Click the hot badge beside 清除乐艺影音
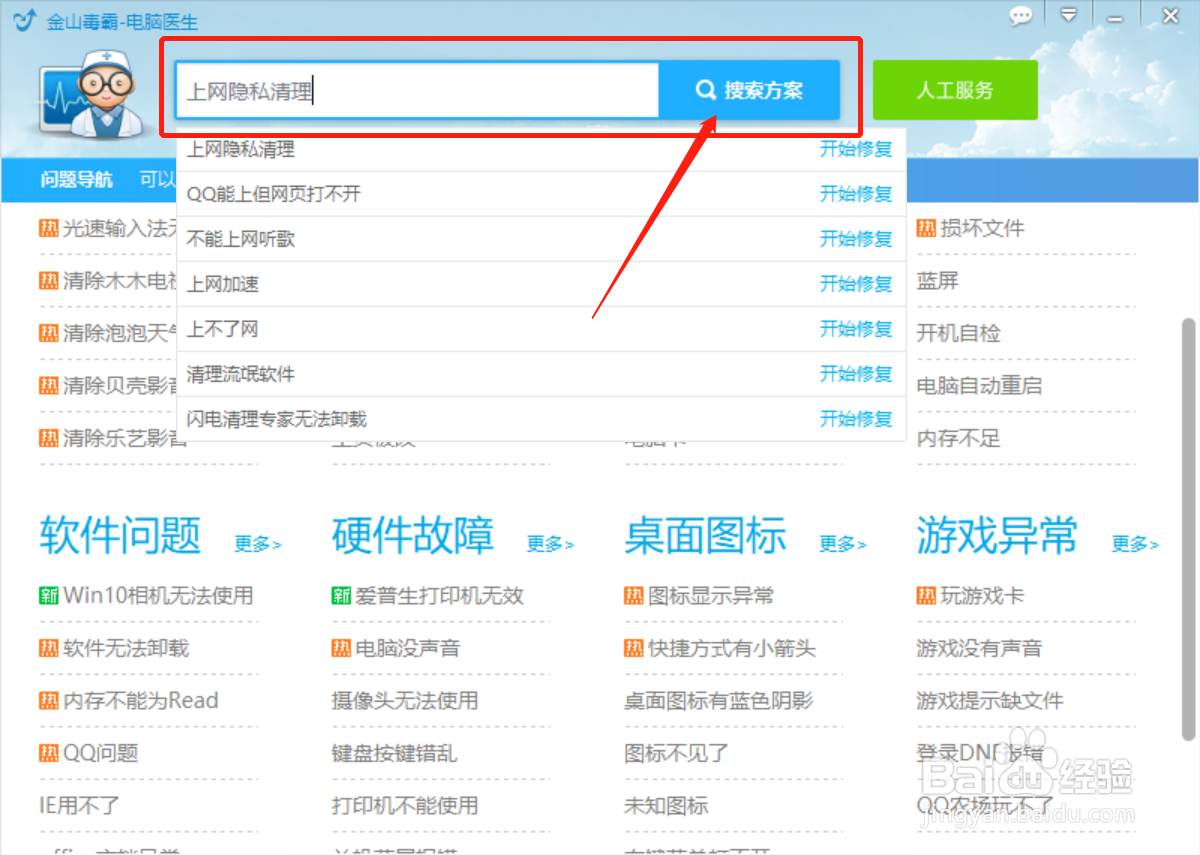Image resolution: width=1200 pixels, height=855 pixels. click(x=49, y=438)
